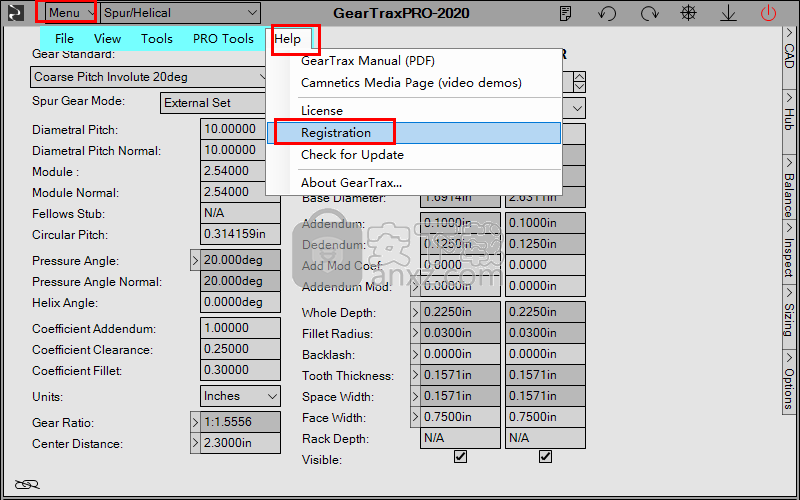
Task: Click the Coefficient Clearance 0.25000 field
Action: 240,349
